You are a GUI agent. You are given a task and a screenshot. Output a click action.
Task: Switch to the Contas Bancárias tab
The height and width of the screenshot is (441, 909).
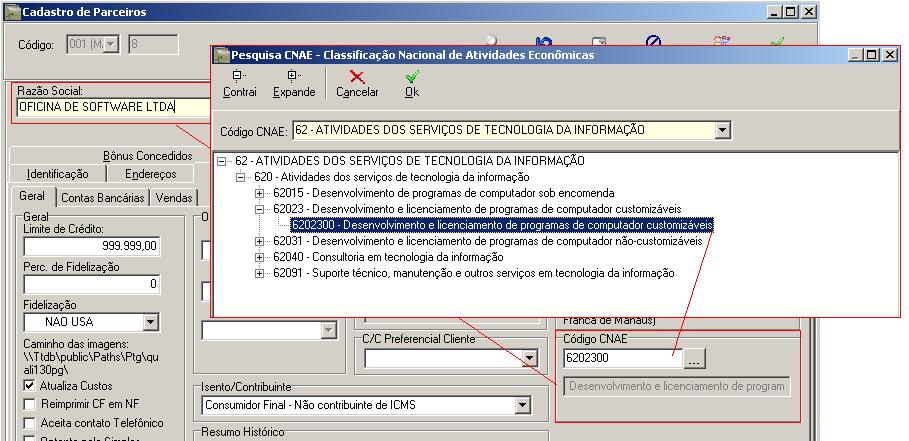click(103, 198)
